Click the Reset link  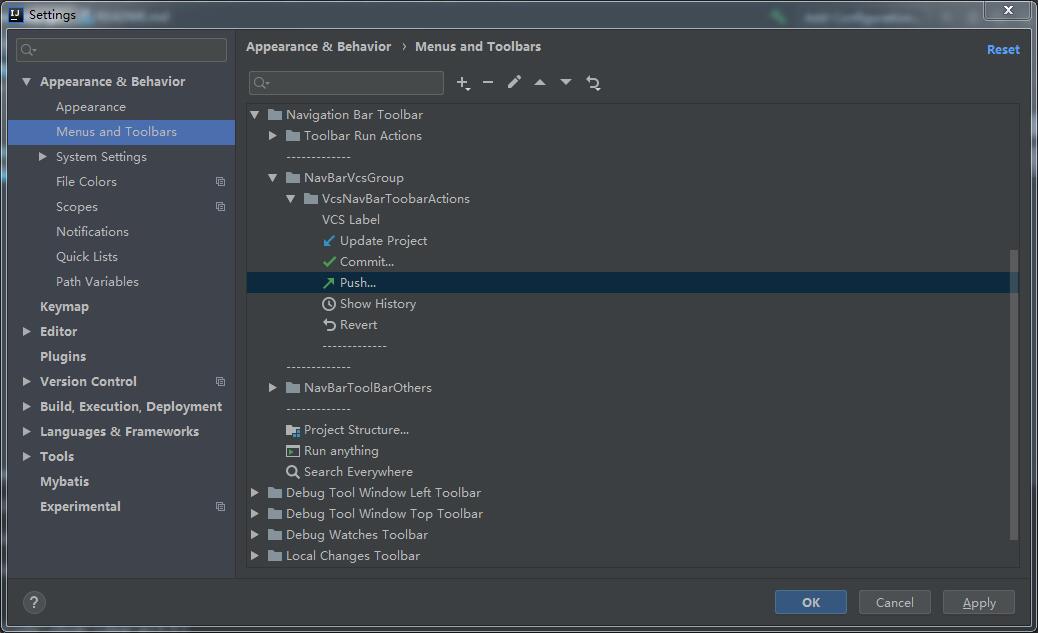point(1003,49)
